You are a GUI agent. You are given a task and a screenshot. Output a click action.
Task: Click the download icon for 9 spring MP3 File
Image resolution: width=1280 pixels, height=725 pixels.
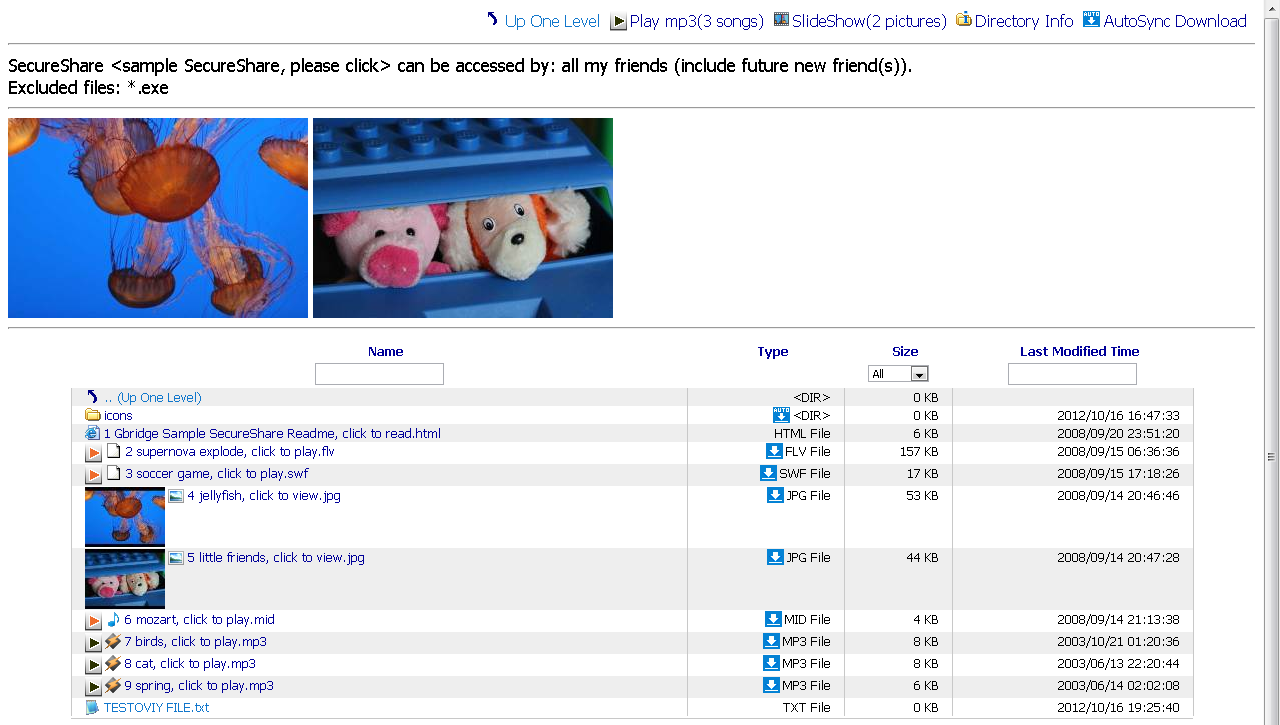[771, 685]
